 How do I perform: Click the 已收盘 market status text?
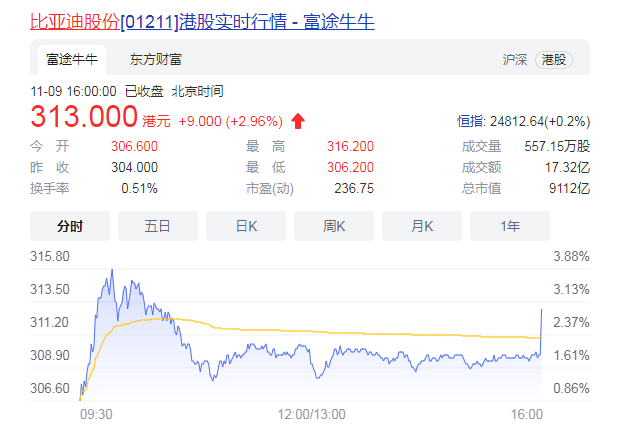click(x=144, y=91)
